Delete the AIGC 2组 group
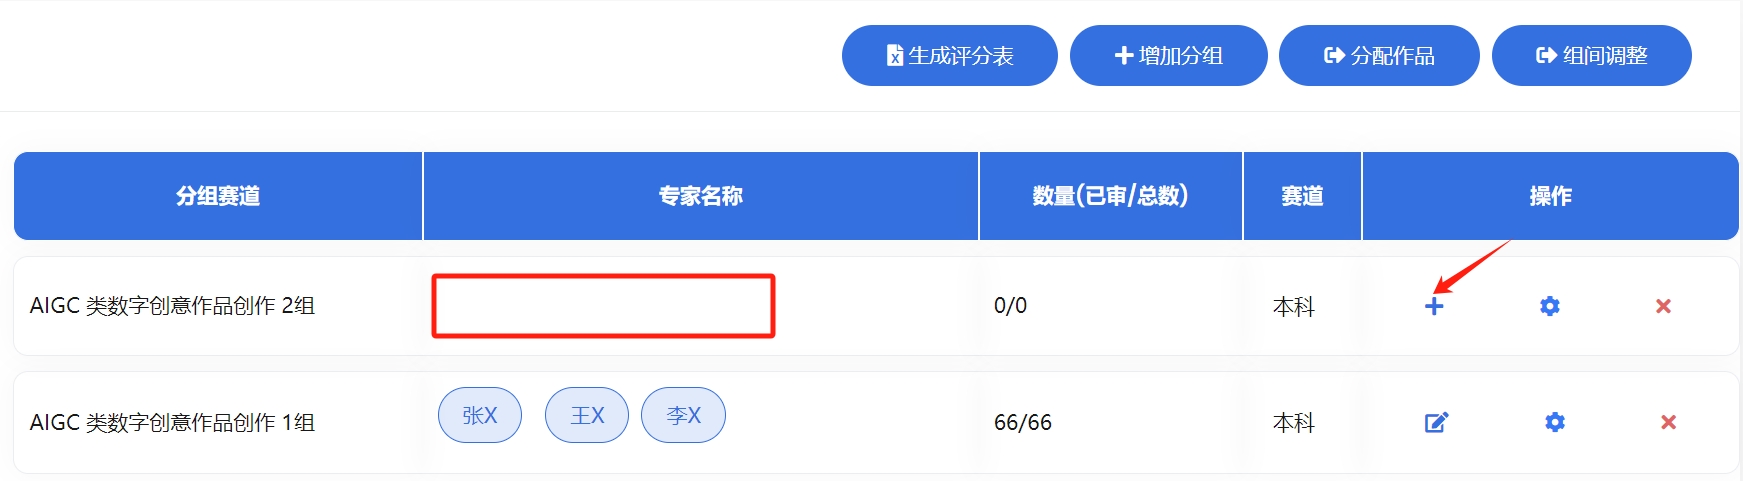The height and width of the screenshot is (481, 1743). point(1663,306)
